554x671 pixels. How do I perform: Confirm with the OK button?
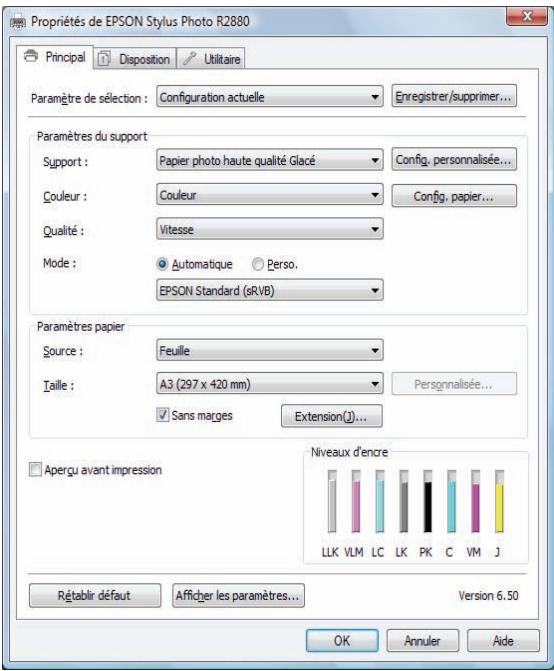pos(342,641)
